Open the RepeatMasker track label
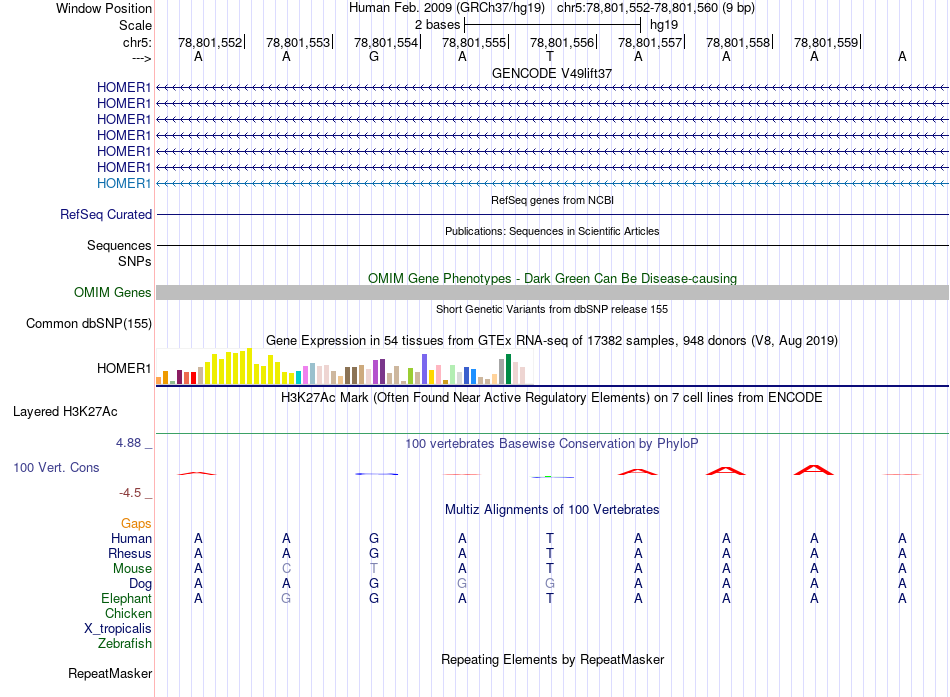The width and height of the screenshot is (950, 697). (x=110, y=674)
